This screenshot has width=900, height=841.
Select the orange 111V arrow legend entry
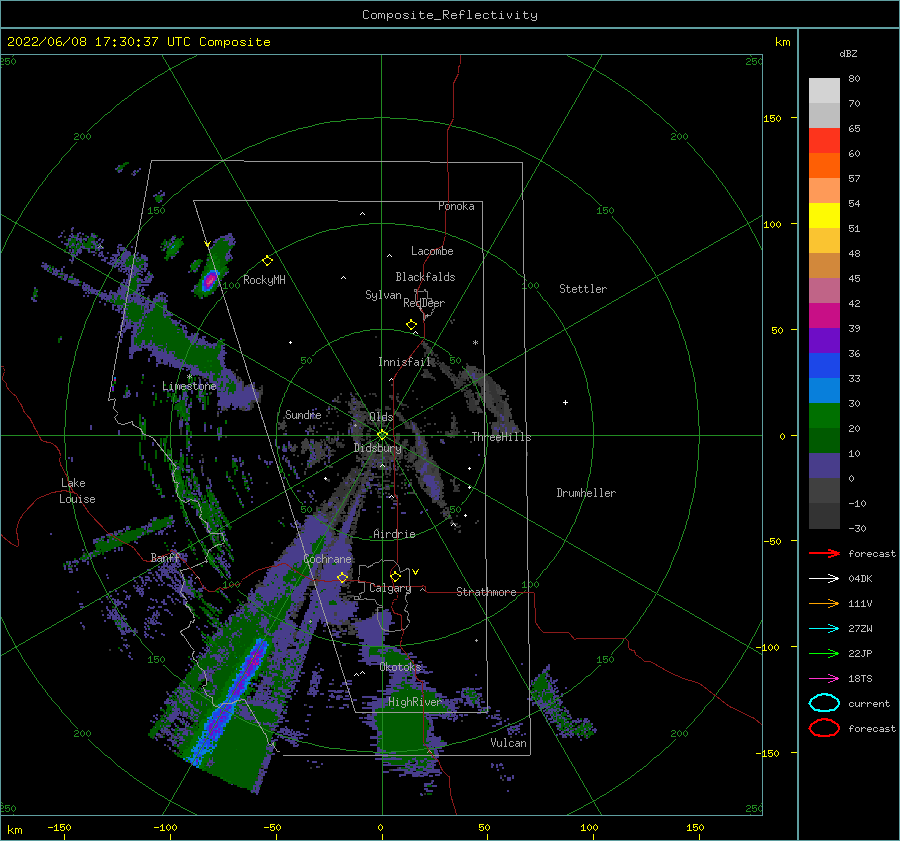[x=824, y=603]
